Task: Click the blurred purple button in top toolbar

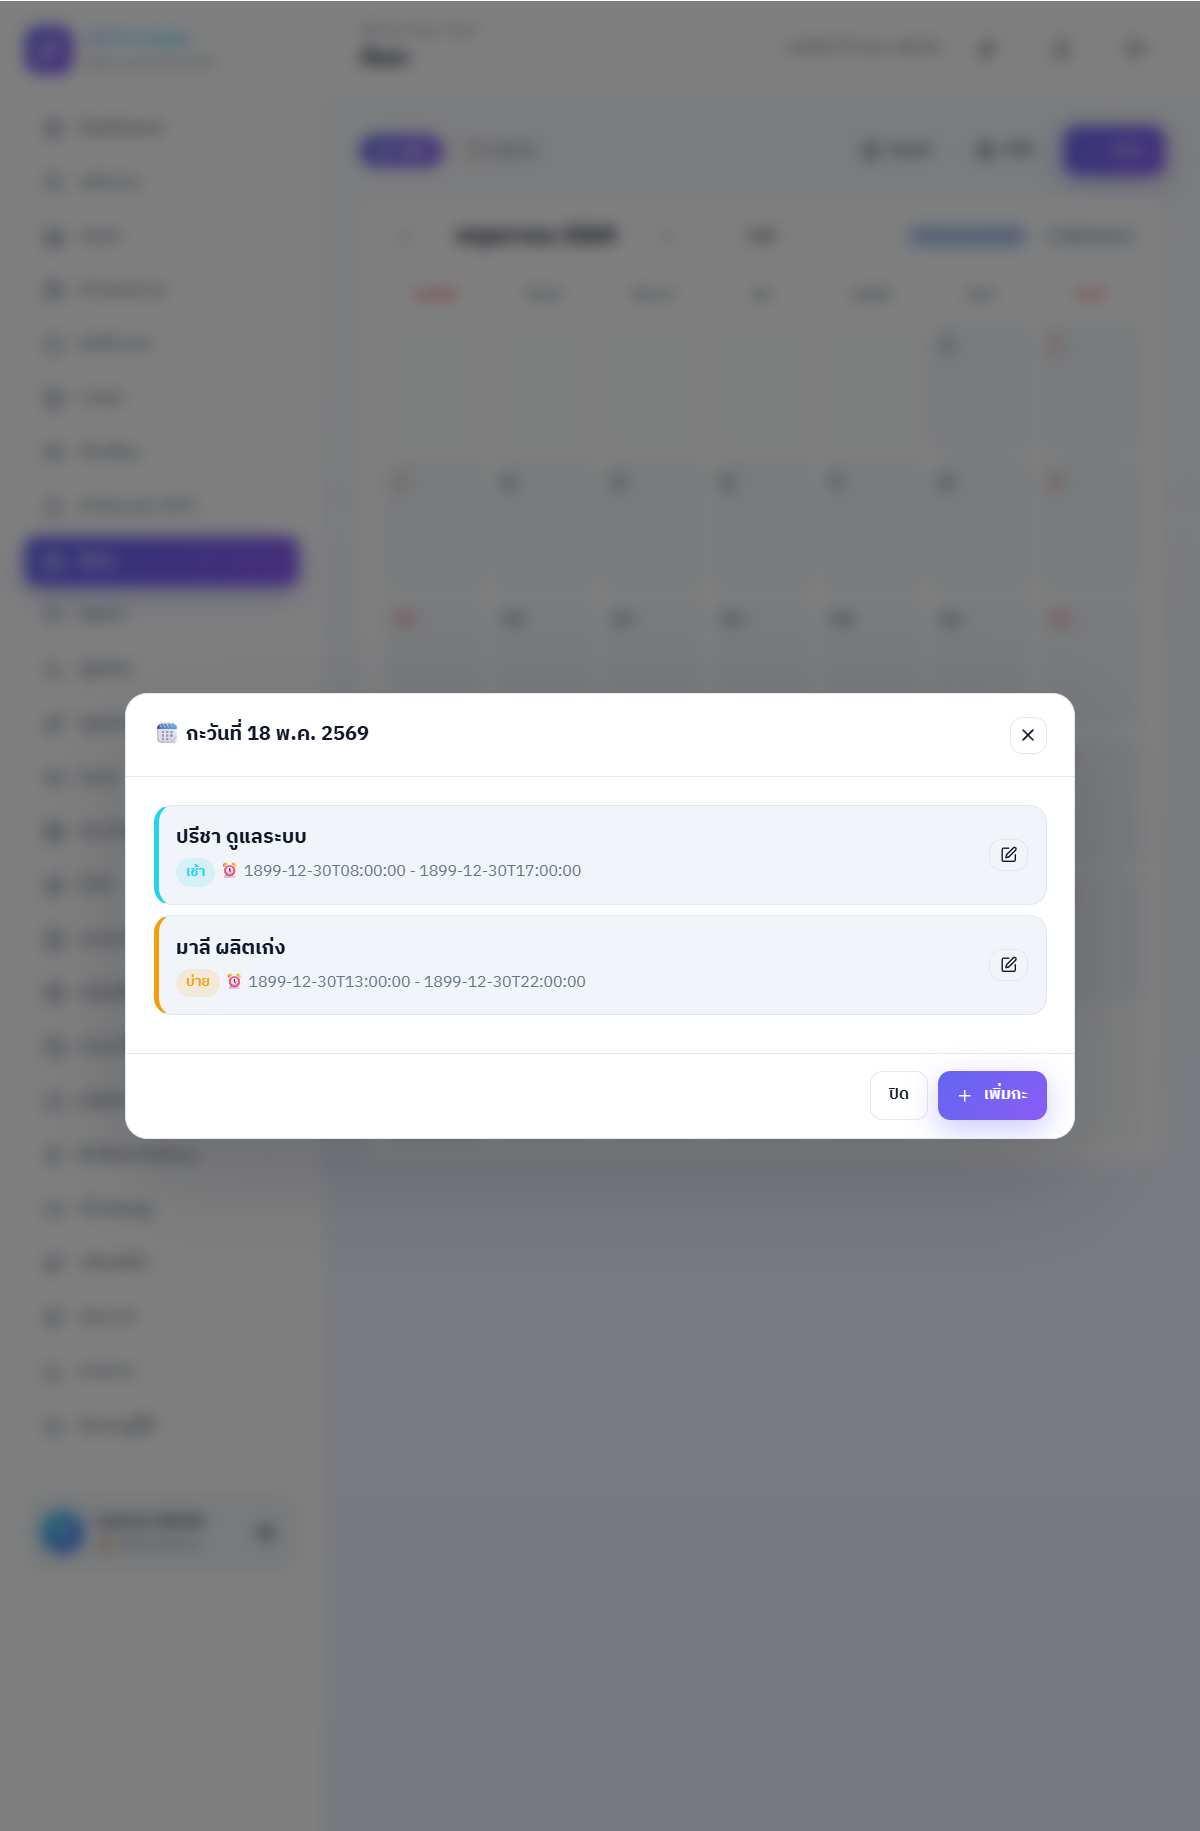Action: (x=1115, y=151)
